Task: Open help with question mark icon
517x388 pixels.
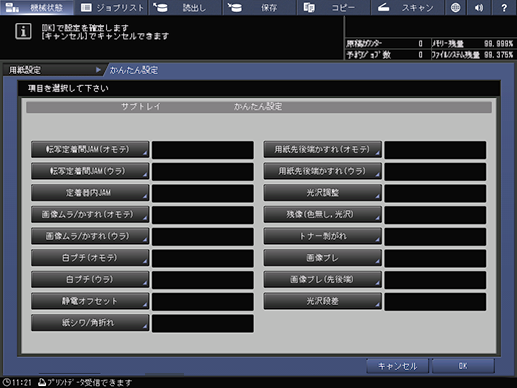Action: coord(504,7)
